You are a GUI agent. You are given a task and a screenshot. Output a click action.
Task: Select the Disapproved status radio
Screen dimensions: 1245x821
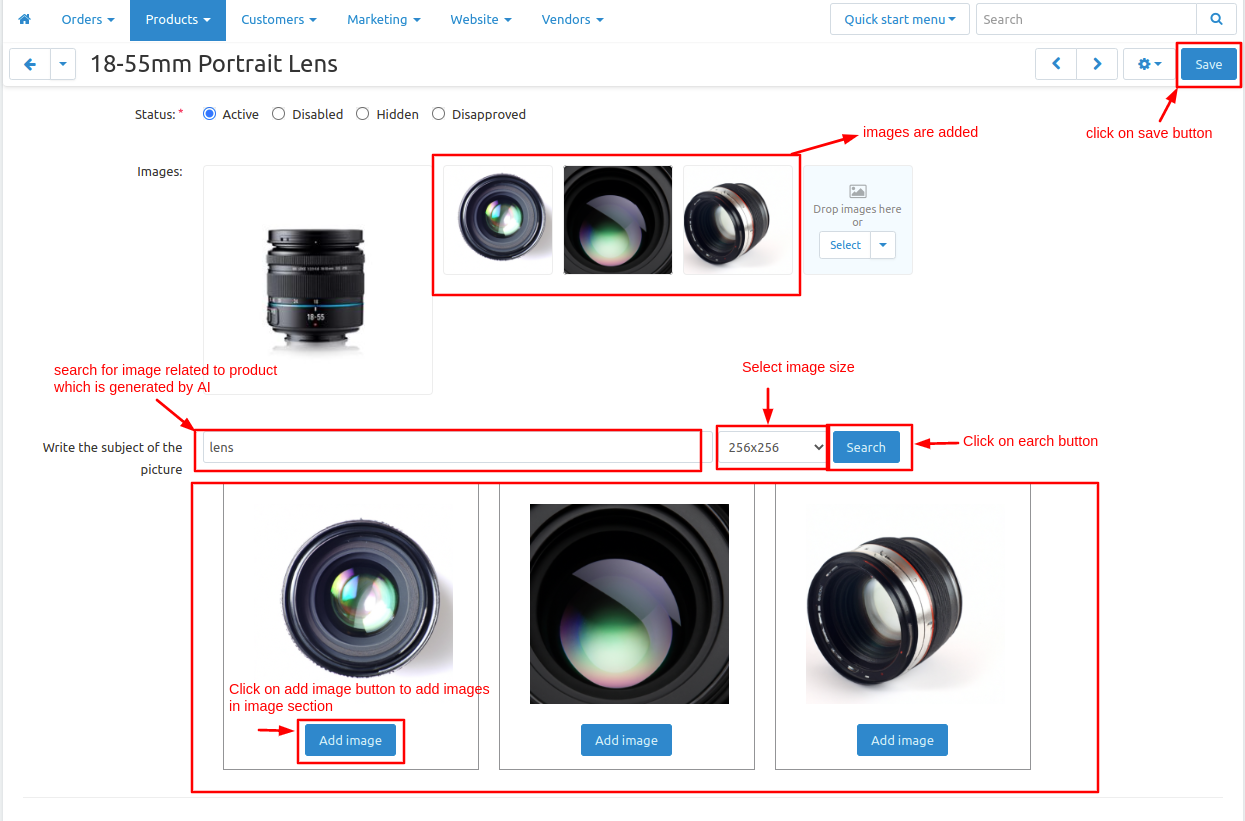pyautogui.click(x=438, y=114)
